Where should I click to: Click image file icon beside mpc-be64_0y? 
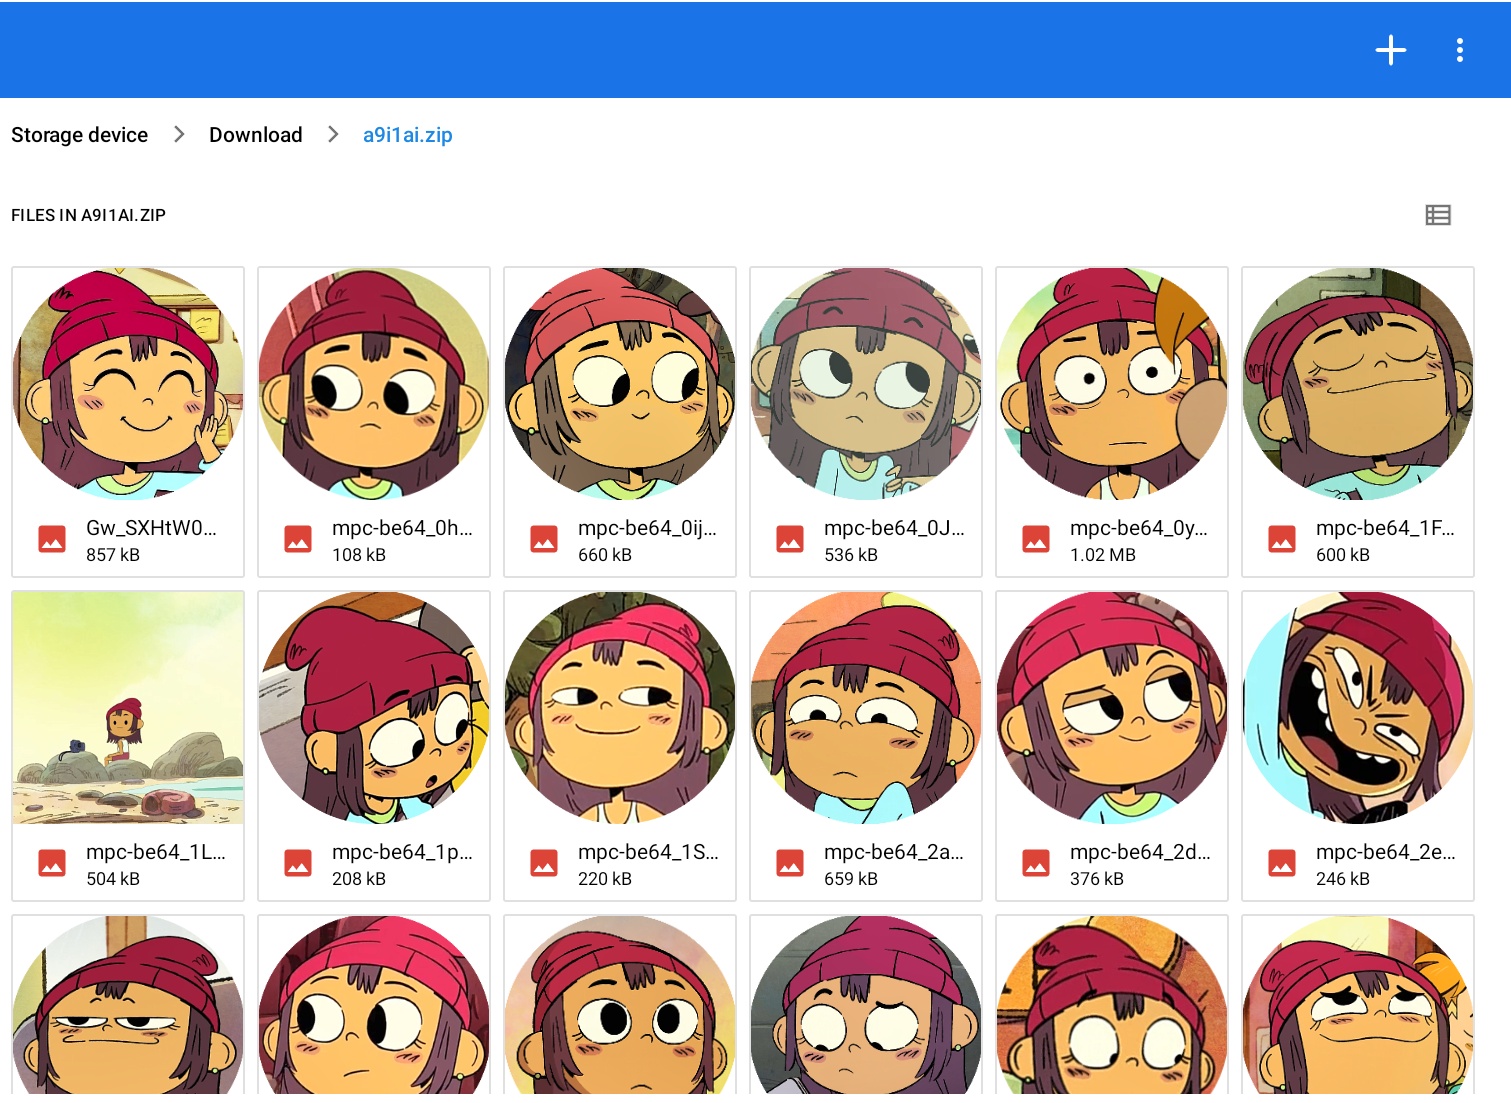click(x=1036, y=540)
